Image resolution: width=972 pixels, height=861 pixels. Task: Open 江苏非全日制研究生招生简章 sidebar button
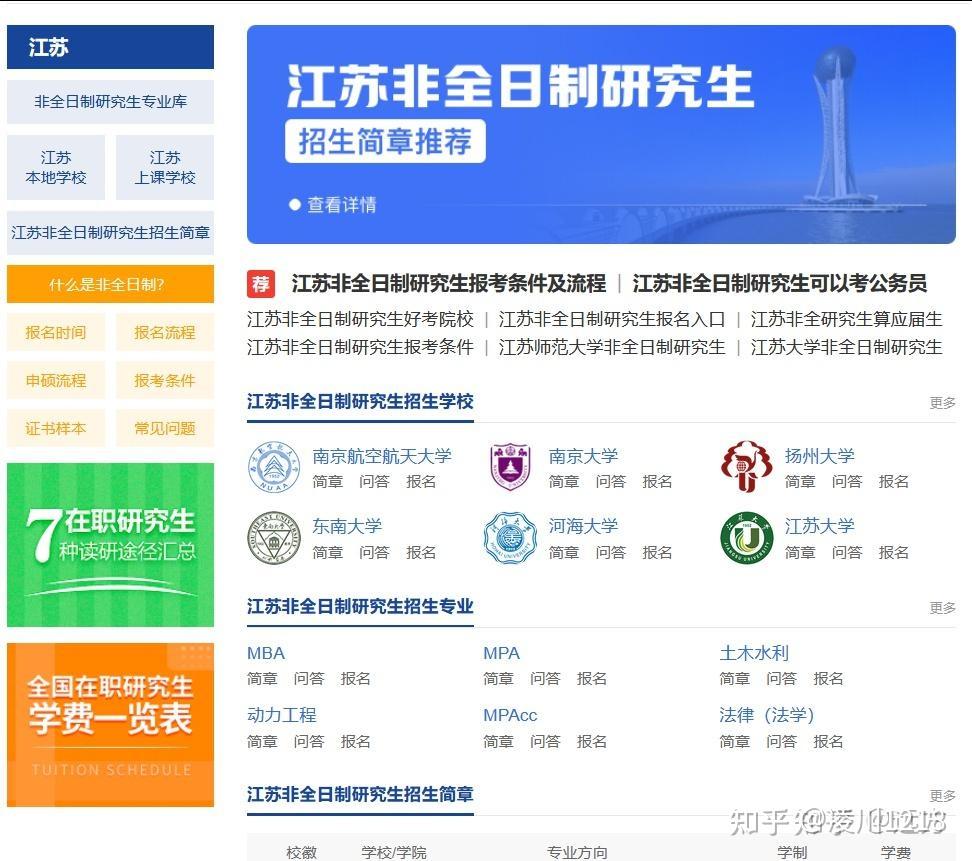pyautogui.click(x=110, y=232)
